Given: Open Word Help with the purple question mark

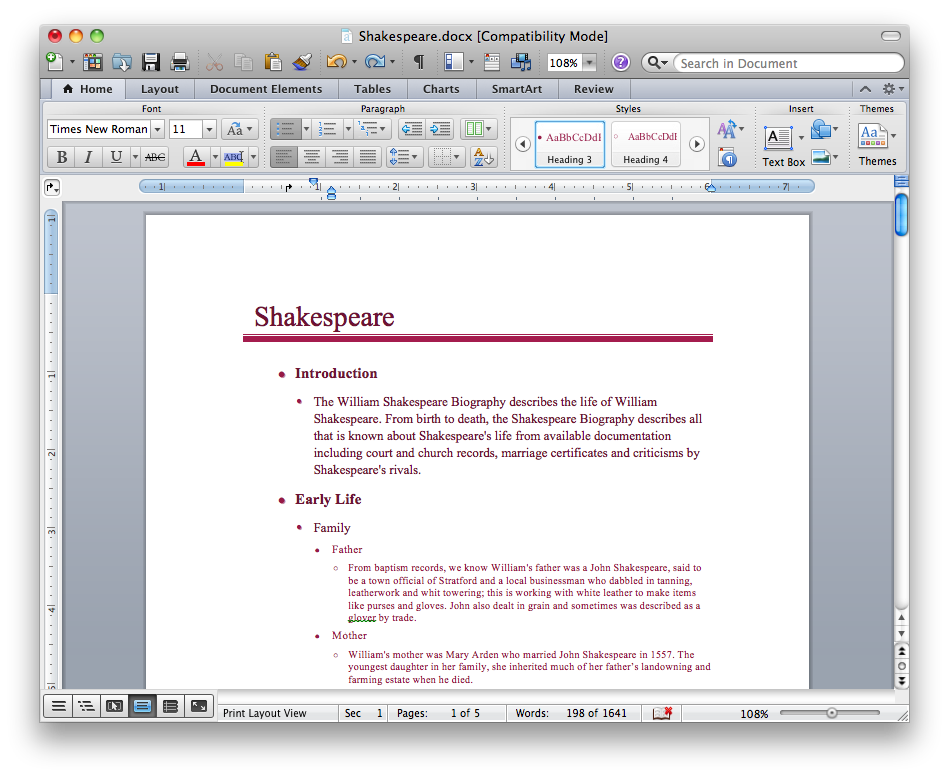Looking at the screenshot, I should tap(620, 62).
